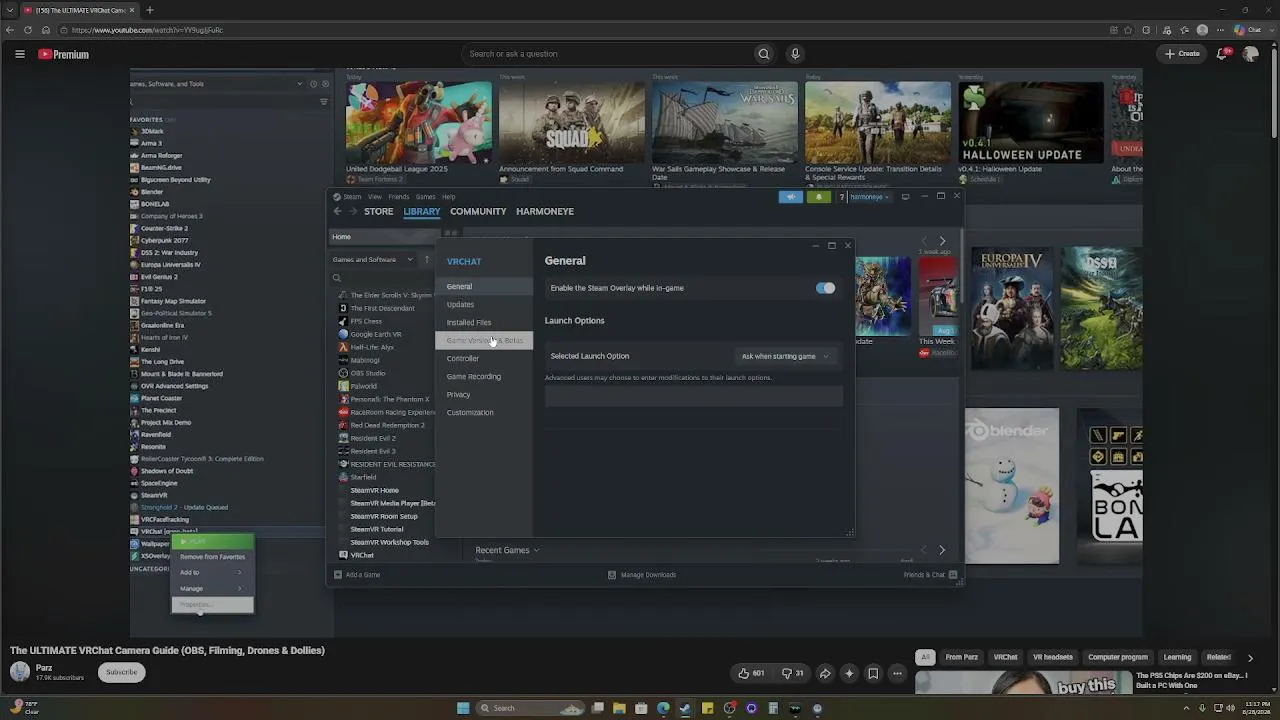
Task: Open the Help menu in Steam
Action: click(x=449, y=197)
